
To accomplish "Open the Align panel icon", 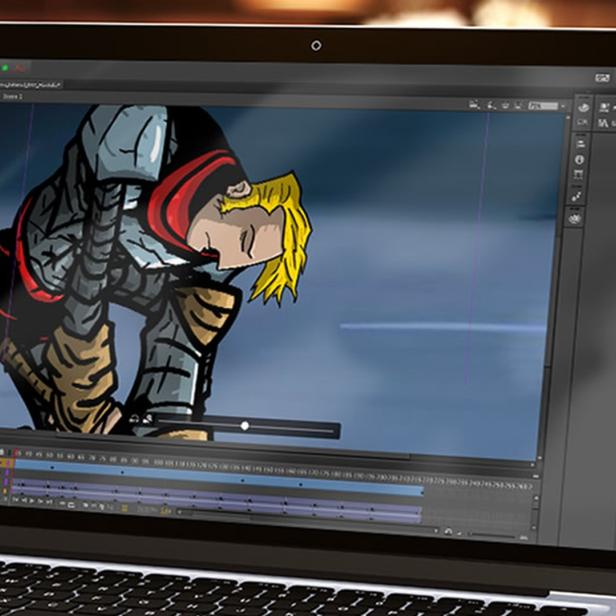I will click(581, 144).
